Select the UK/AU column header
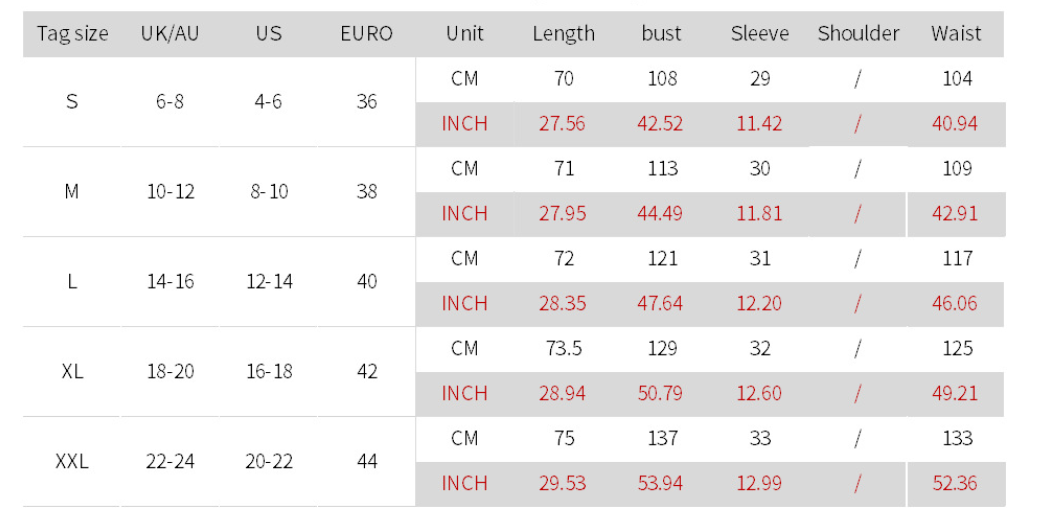Image resolution: width=1049 pixels, height=516 pixels. [x=170, y=33]
